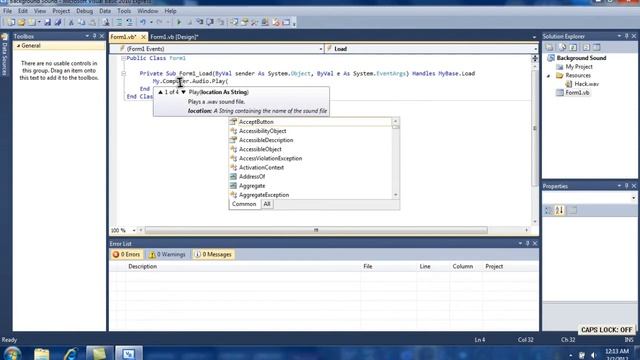This screenshot has width=640, height=360.
Task: Click the Step Over toolbar icon
Action: tap(210, 22)
